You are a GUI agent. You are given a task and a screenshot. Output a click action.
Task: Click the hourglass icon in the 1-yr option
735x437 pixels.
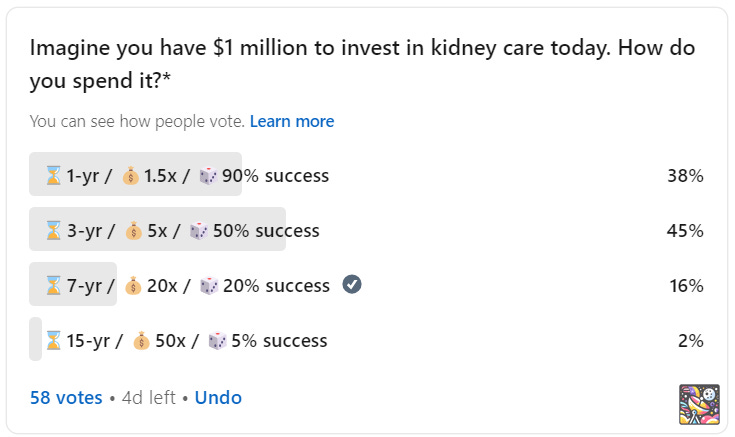(53, 176)
